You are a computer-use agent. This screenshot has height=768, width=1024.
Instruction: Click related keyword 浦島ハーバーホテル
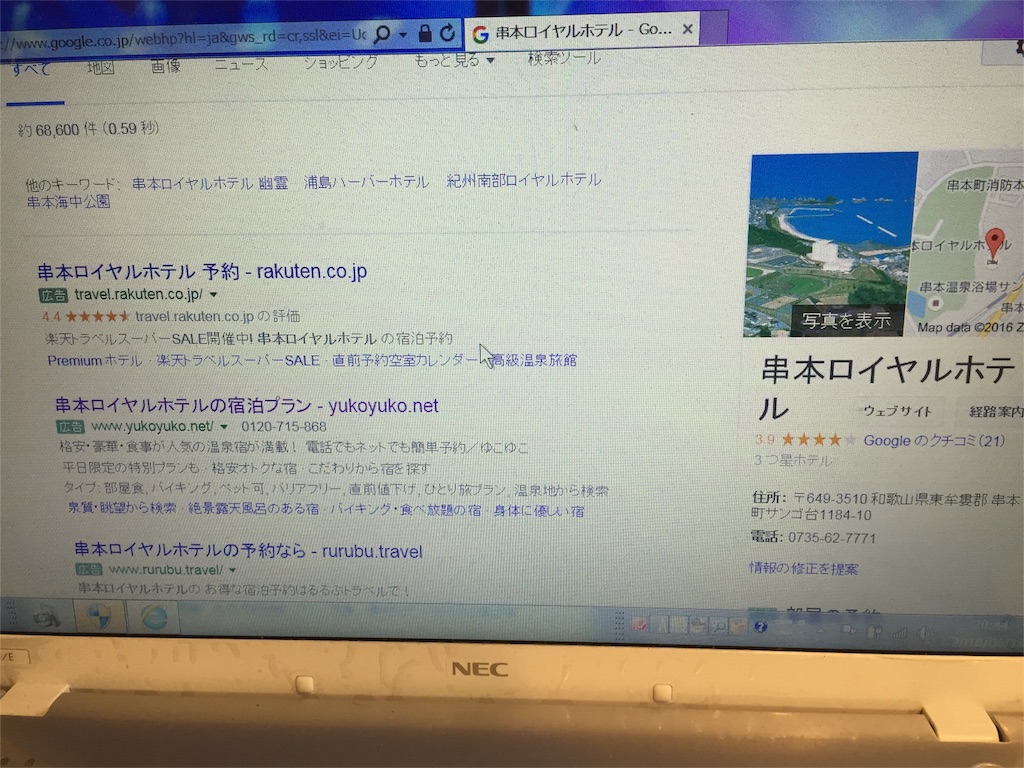tap(366, 182)
